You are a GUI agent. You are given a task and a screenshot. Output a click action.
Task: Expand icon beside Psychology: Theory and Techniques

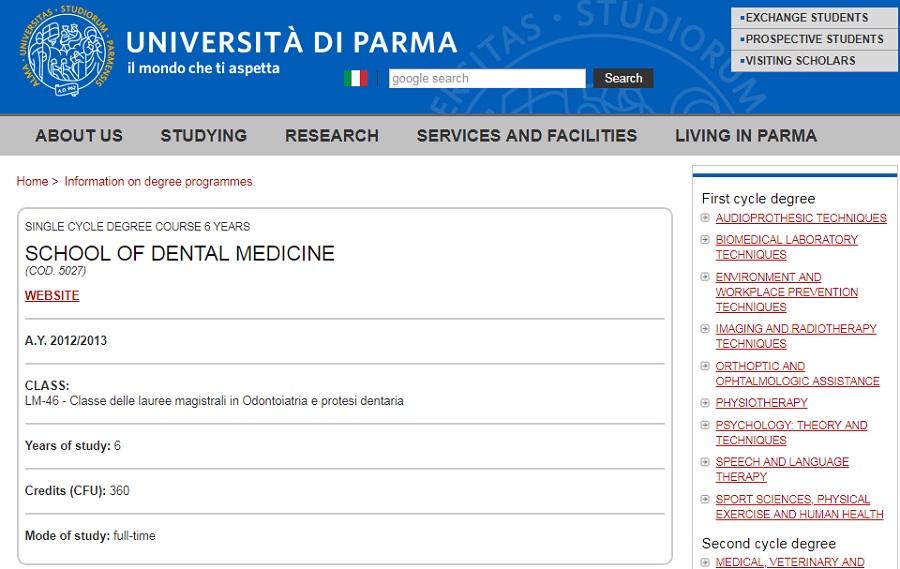(705, 425)
